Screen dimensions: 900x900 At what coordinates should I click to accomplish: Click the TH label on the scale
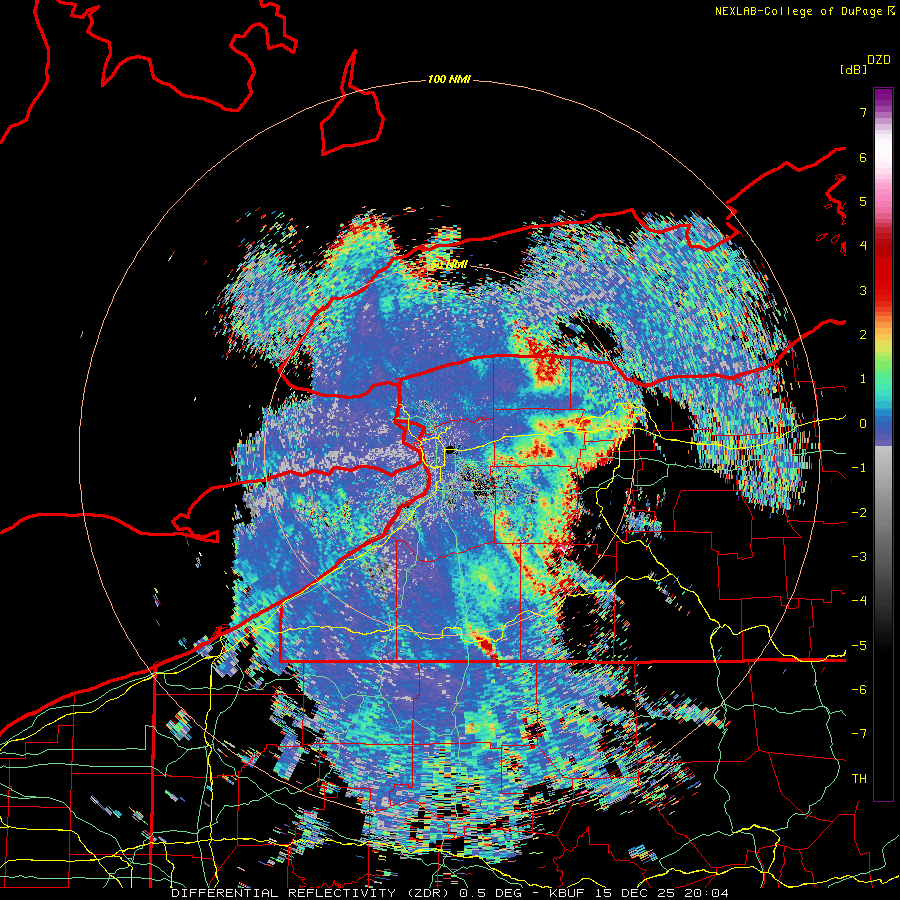[x=859, y=779]
